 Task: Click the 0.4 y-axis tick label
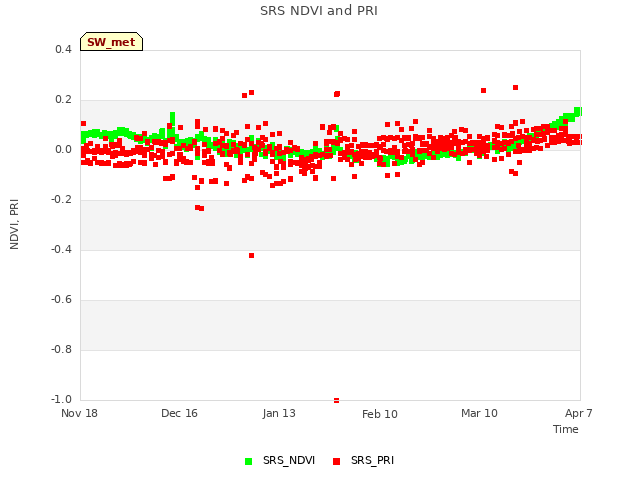tap(63, 49)
